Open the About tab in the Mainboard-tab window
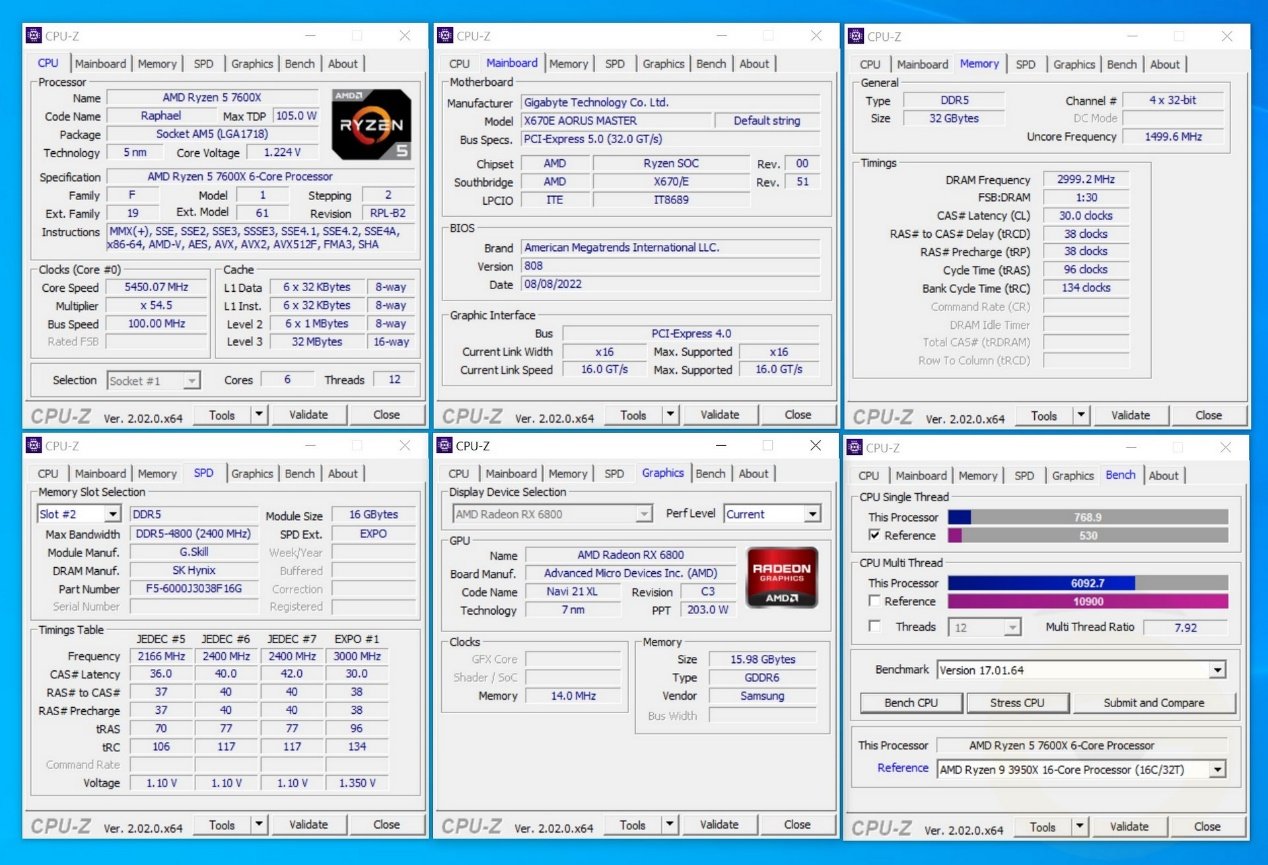This screenshot has width=1268, height=865. (x=755, y=64)
